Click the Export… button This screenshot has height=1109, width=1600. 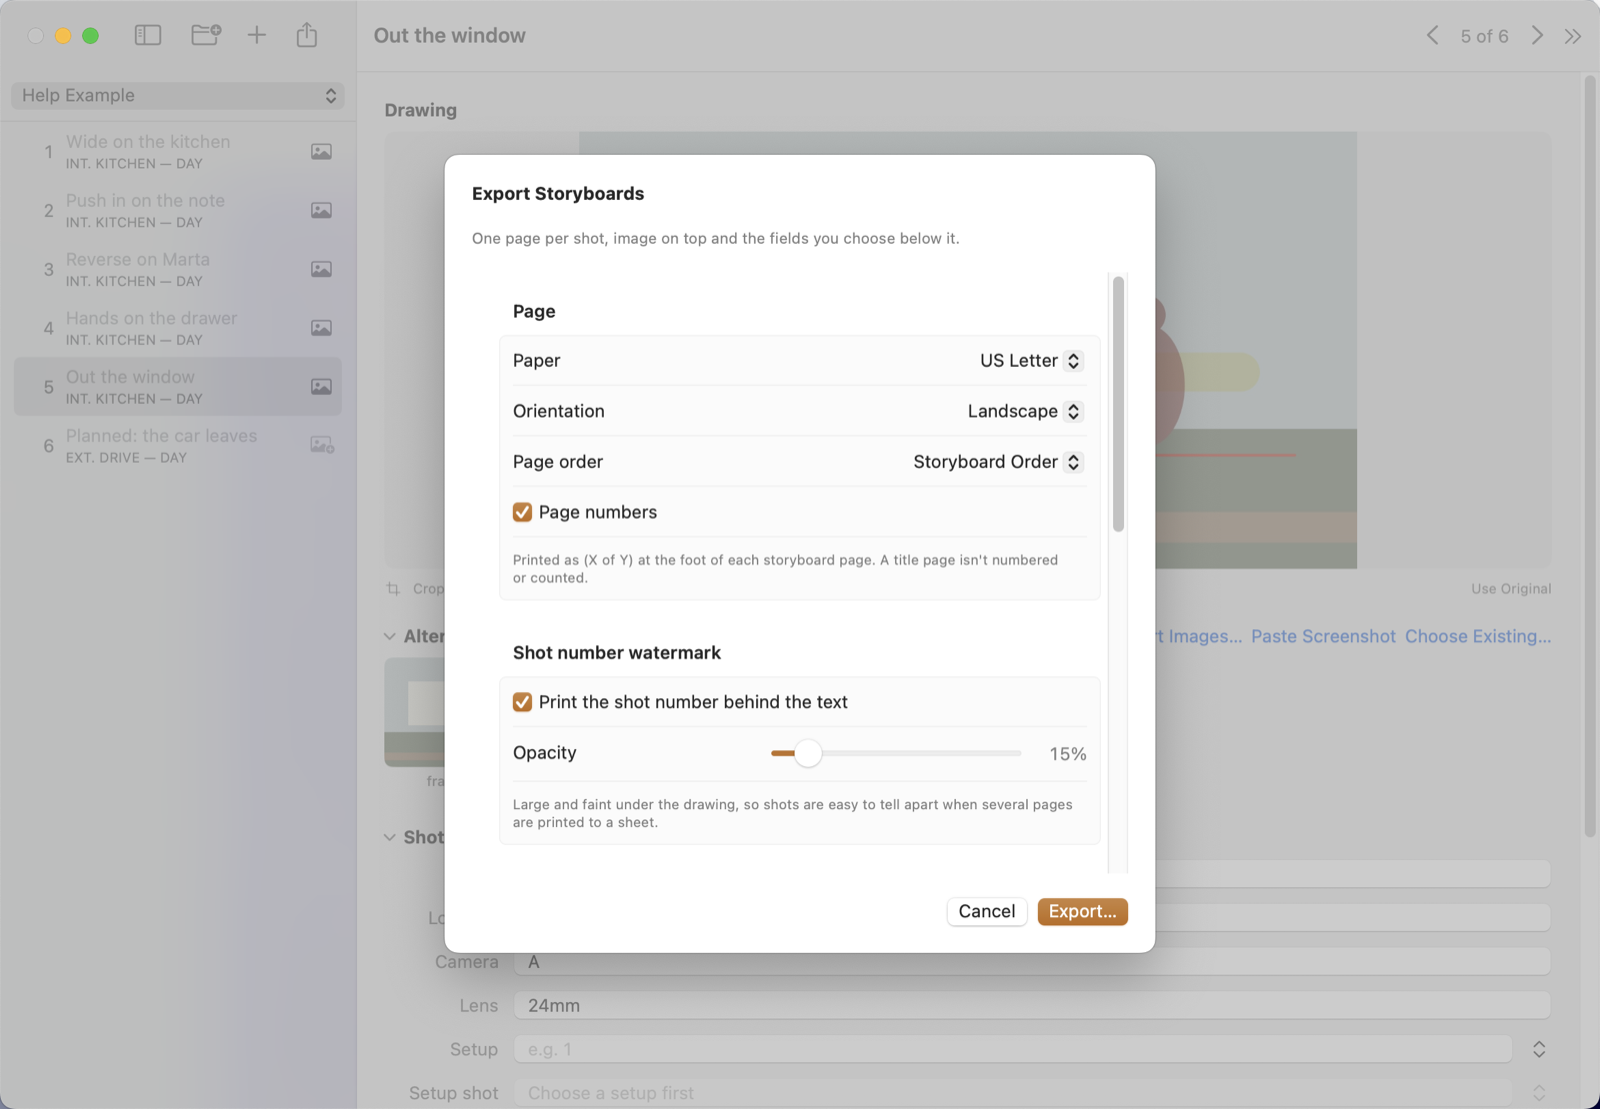coord(1082,911)
